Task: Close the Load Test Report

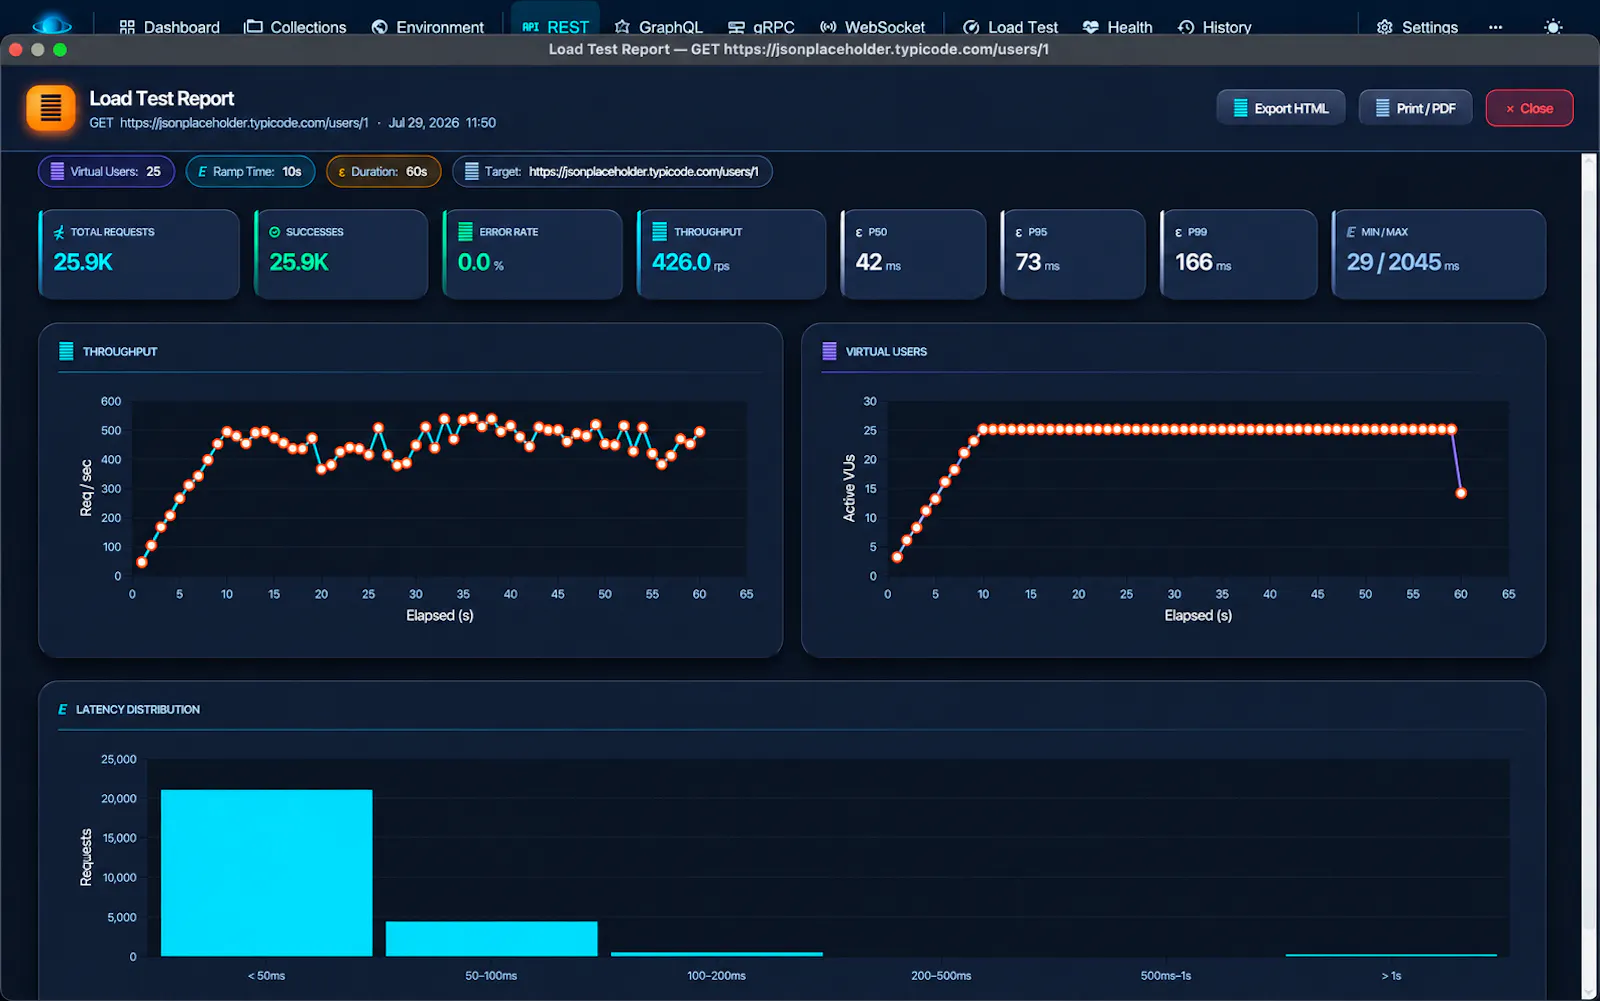Action: [x=1529, y=108]
